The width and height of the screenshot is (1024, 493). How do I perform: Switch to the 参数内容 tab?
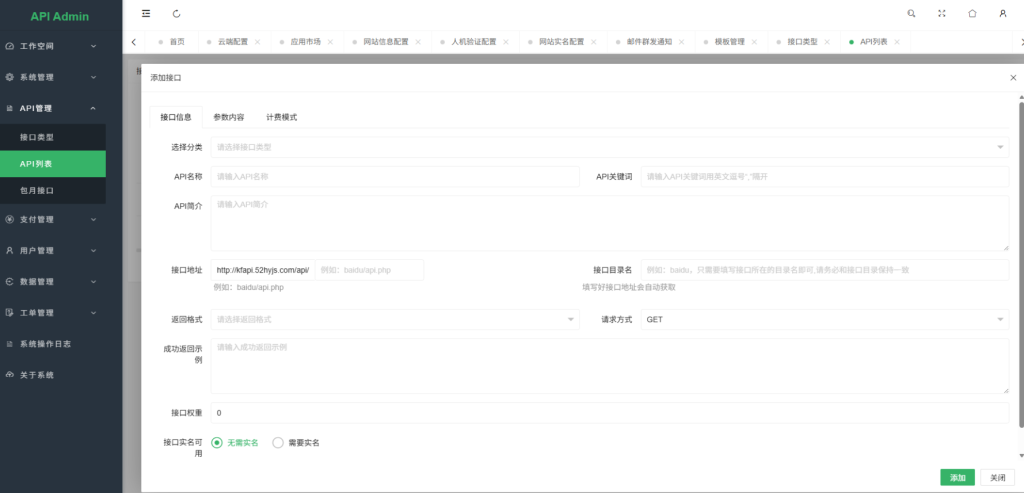229,118
